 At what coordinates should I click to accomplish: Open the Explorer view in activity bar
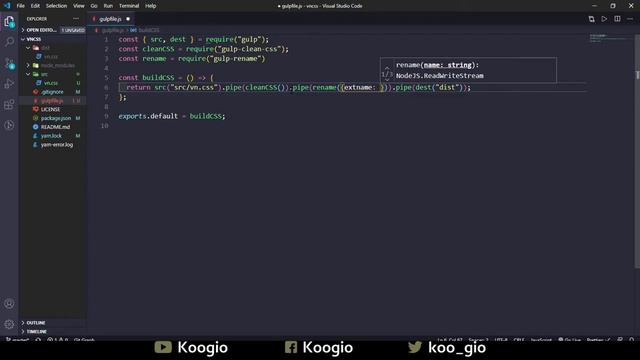pos(9,21)
